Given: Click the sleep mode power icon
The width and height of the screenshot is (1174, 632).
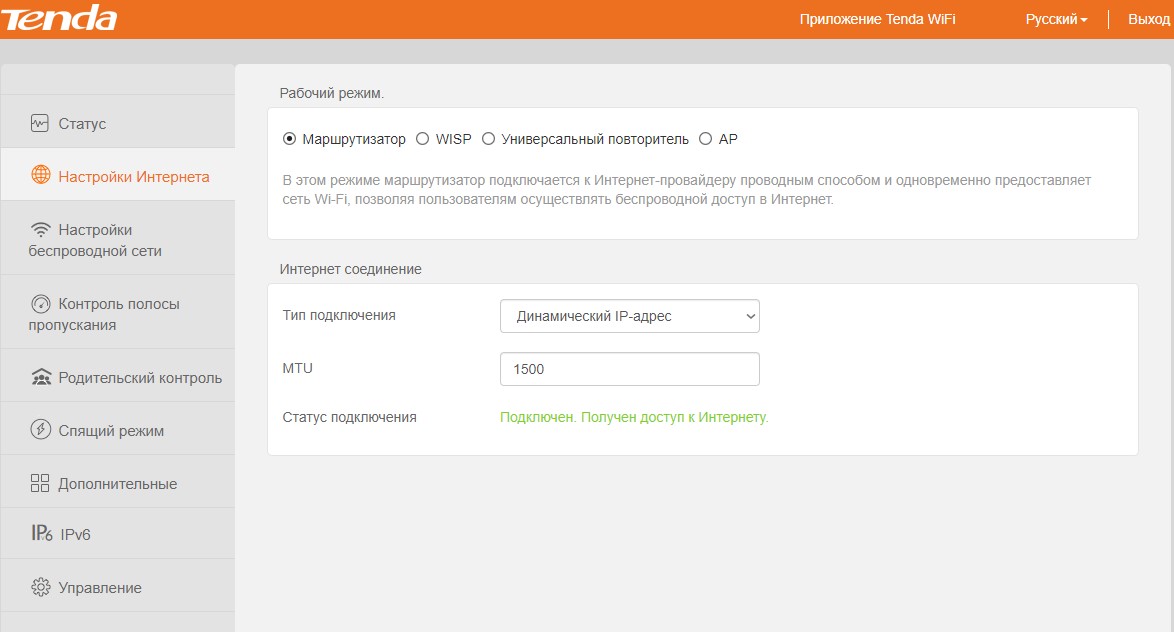Looking at the screenshot, I should (x=40, y=430).
